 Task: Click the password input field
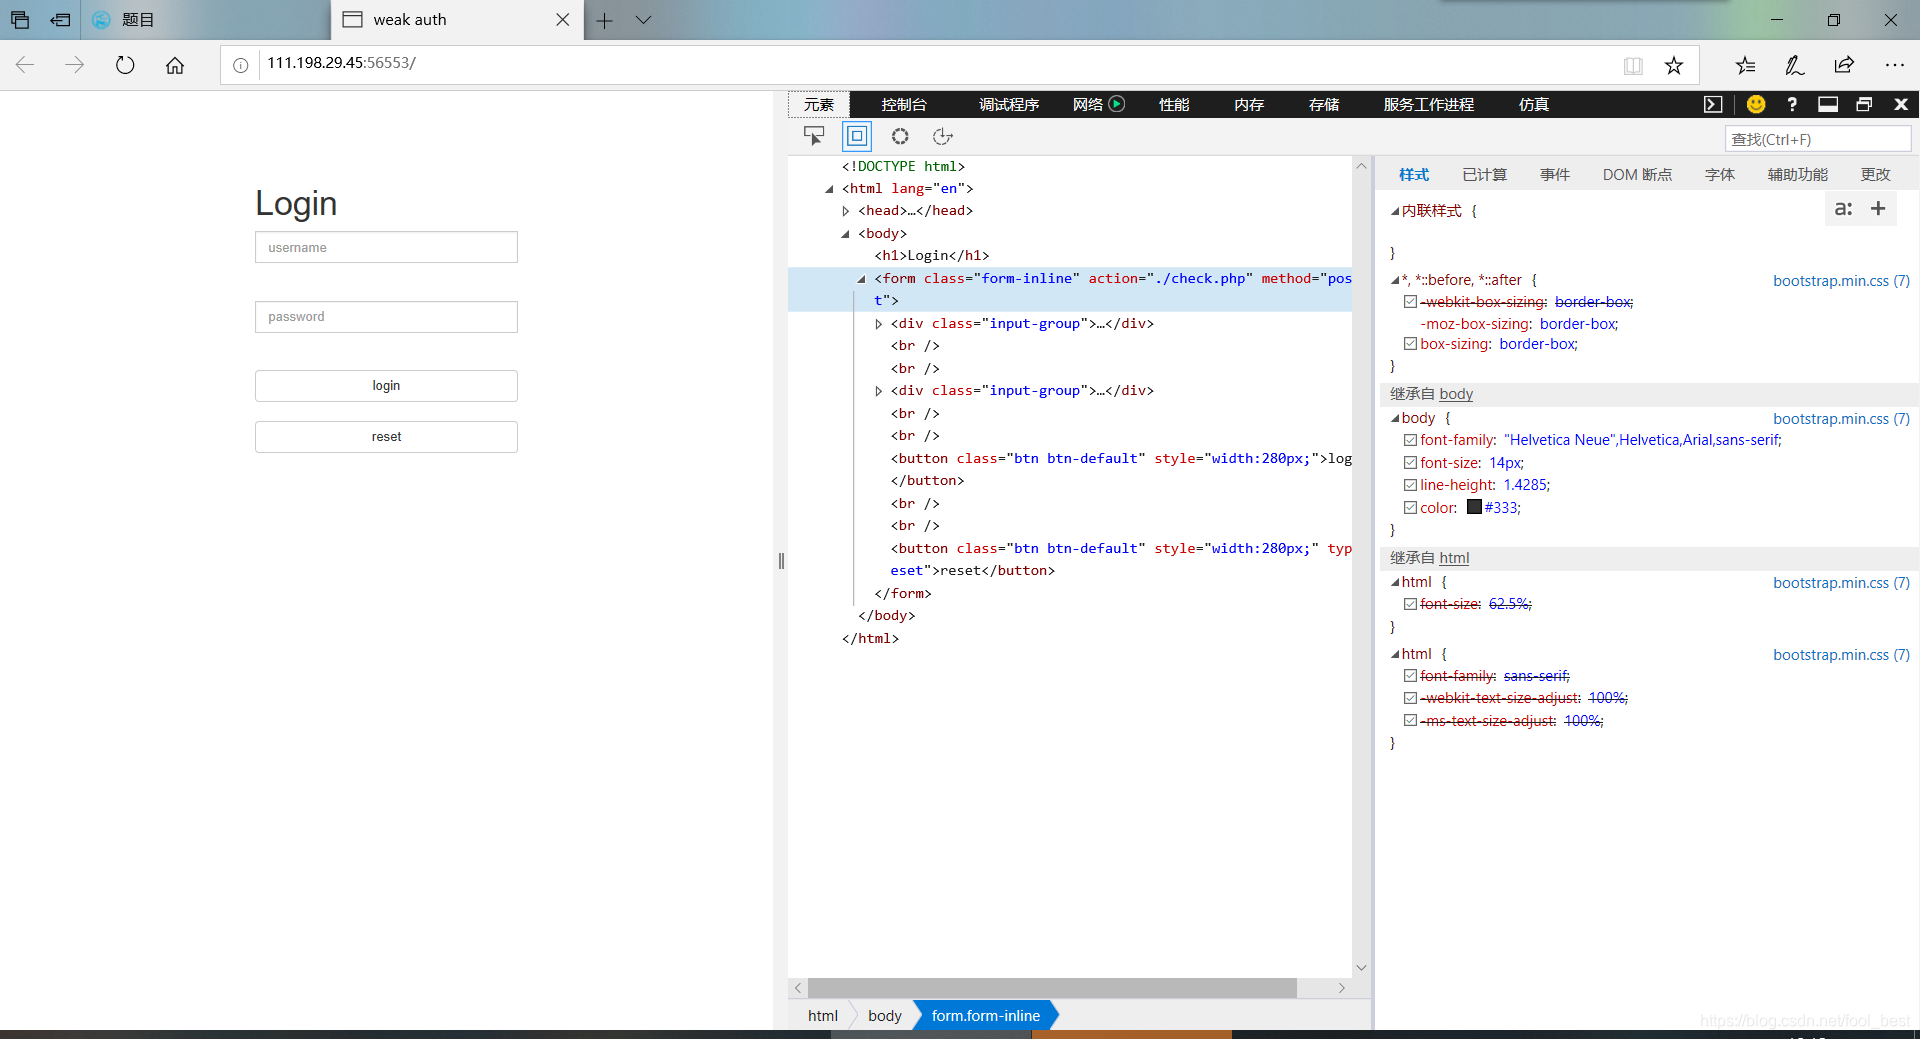[x=386, y=317]
